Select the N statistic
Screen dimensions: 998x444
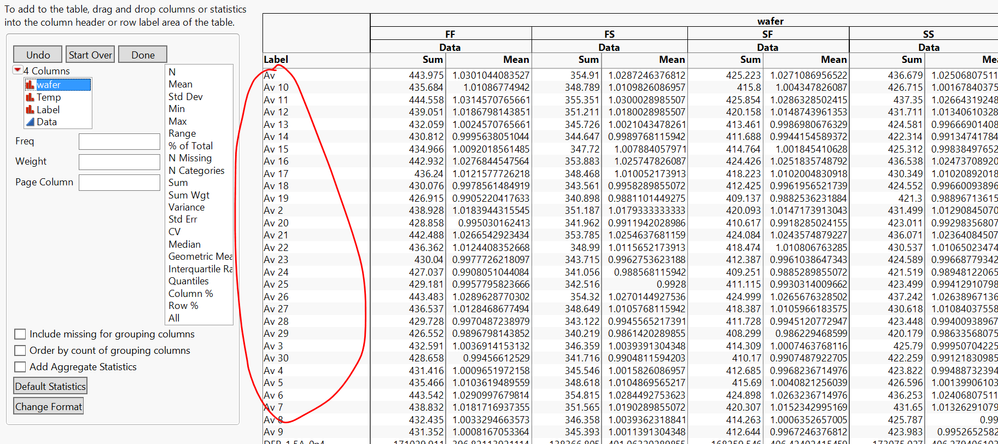172,72
